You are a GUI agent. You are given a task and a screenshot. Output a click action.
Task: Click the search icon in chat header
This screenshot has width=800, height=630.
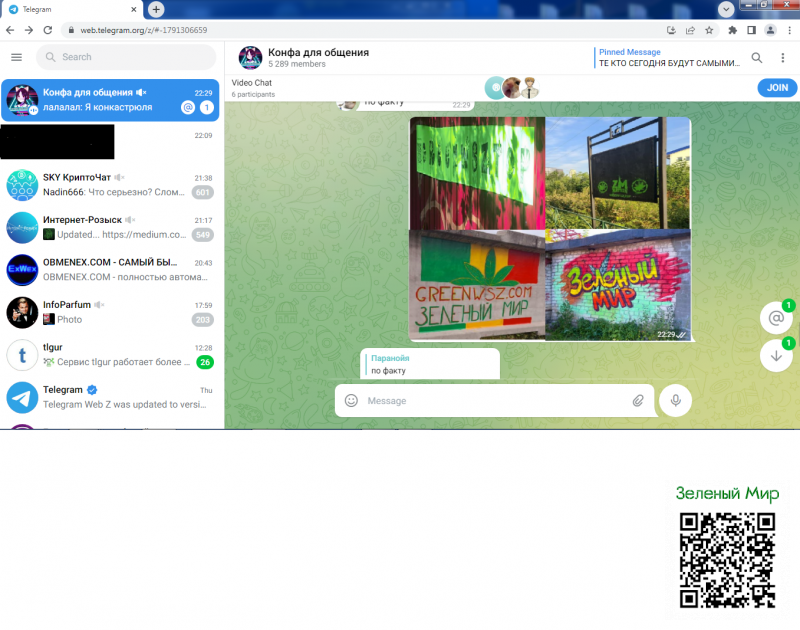click(x=757, y=58)
